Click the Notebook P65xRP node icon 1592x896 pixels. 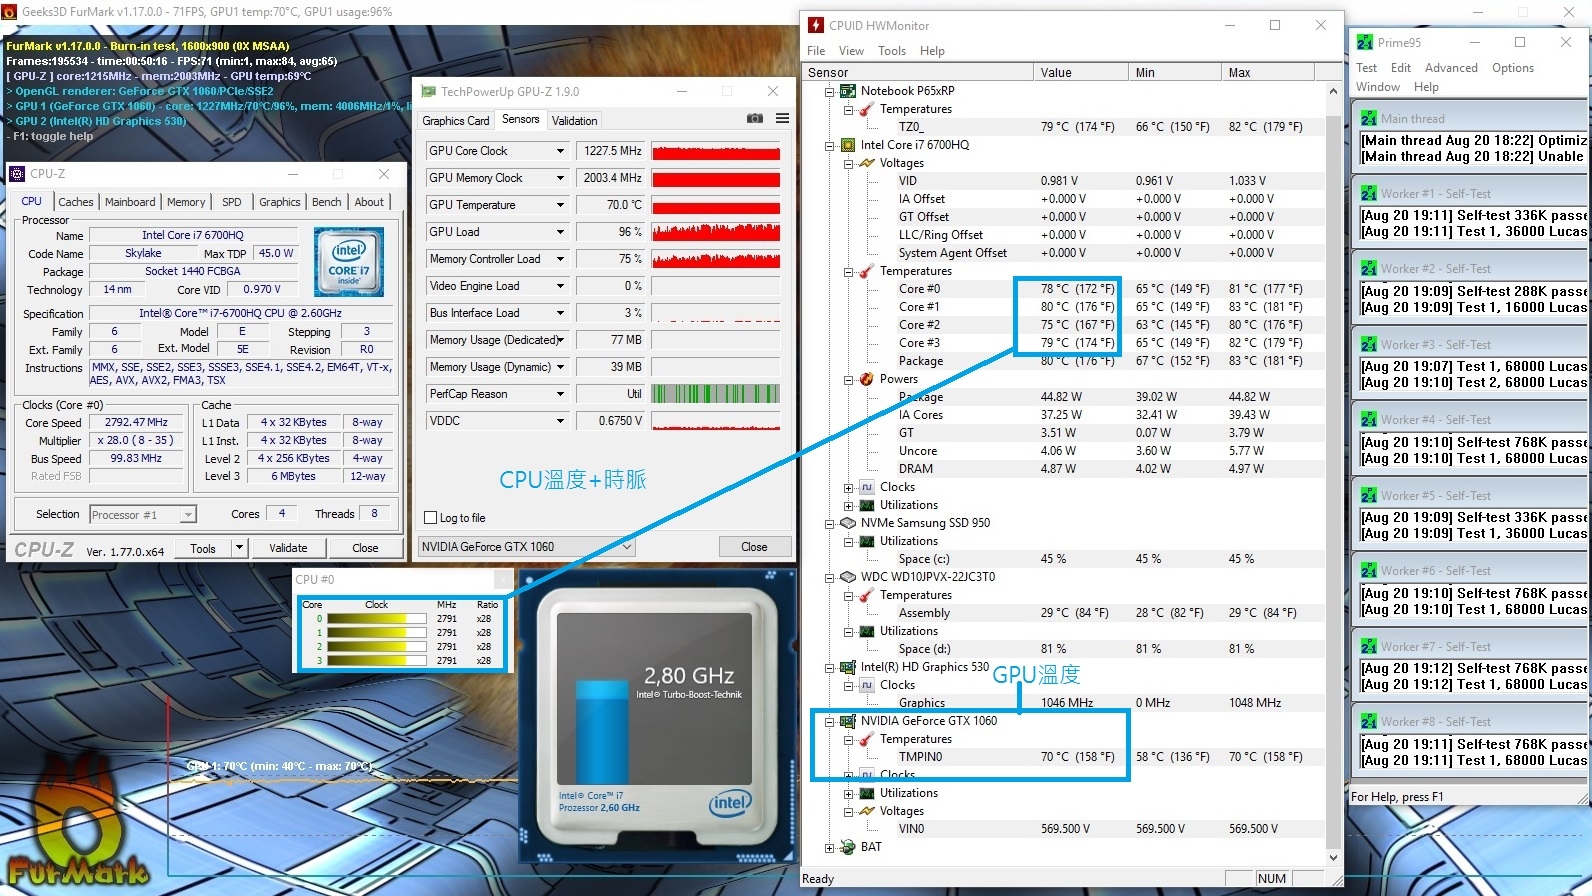(848, 91)
